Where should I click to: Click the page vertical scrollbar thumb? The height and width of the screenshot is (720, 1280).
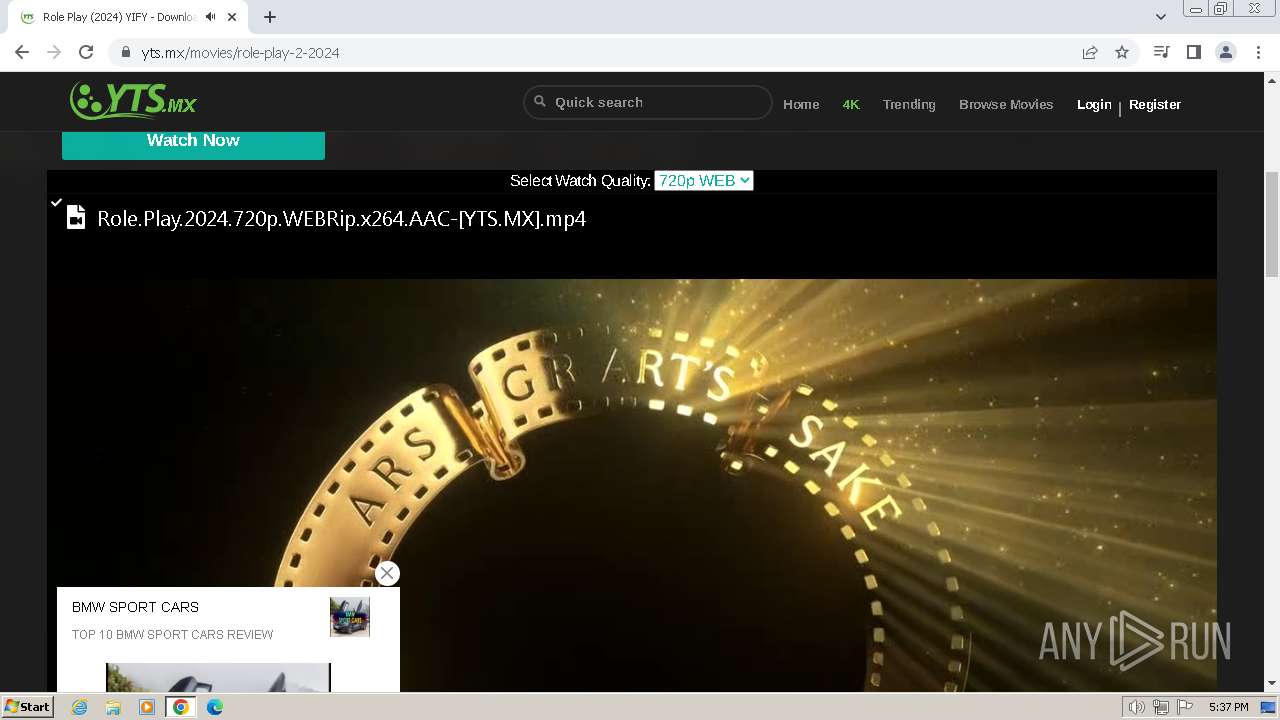coord(1272,223)
